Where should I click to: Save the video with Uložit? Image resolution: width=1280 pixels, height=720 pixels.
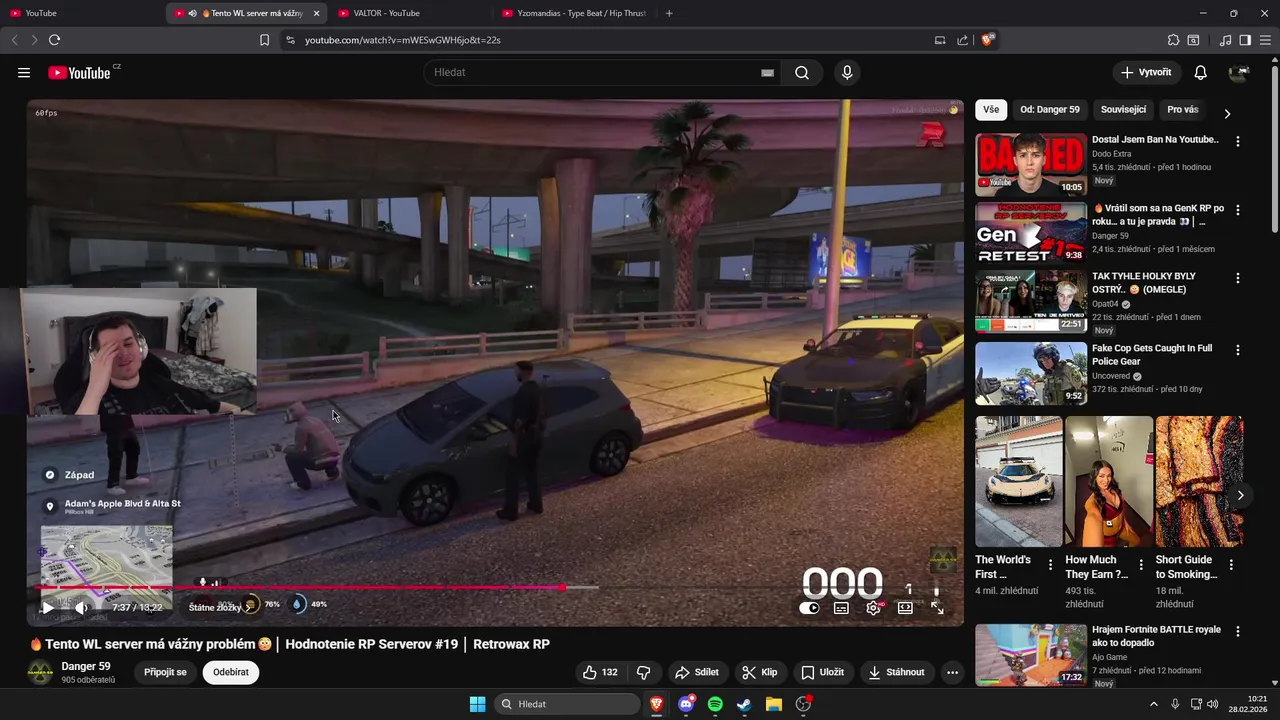coord(822,672)
